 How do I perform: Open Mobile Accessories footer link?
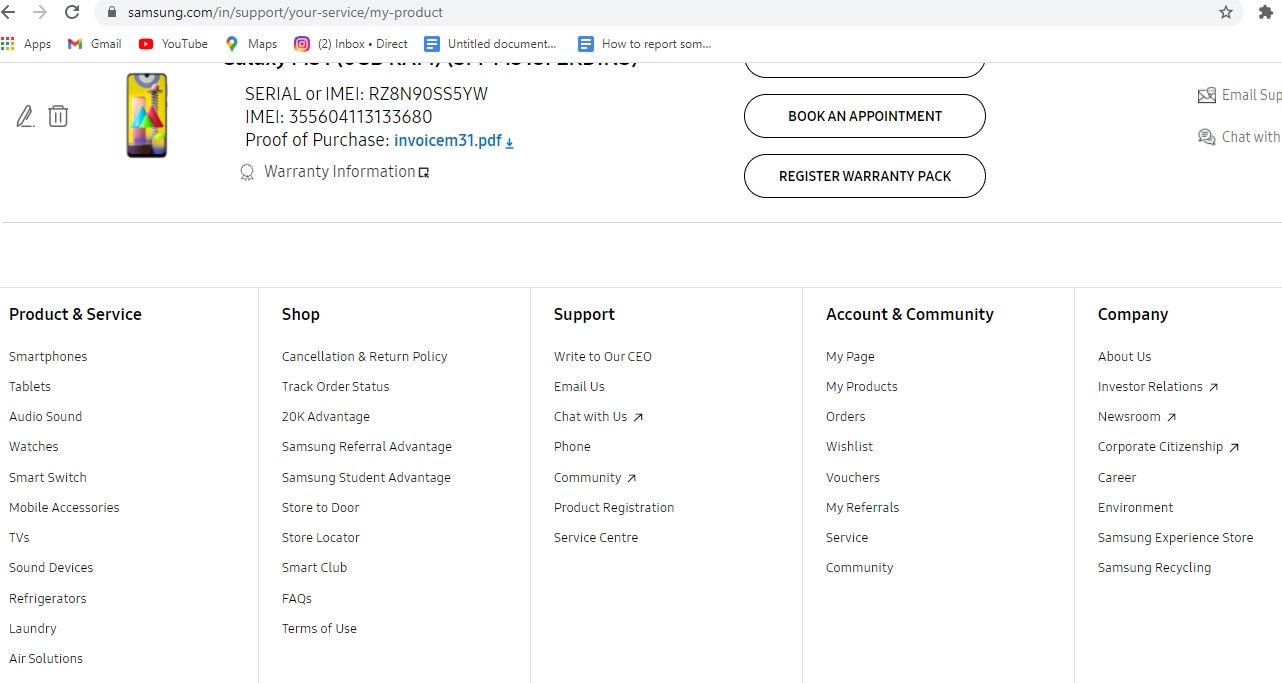[x=64, y=508]
